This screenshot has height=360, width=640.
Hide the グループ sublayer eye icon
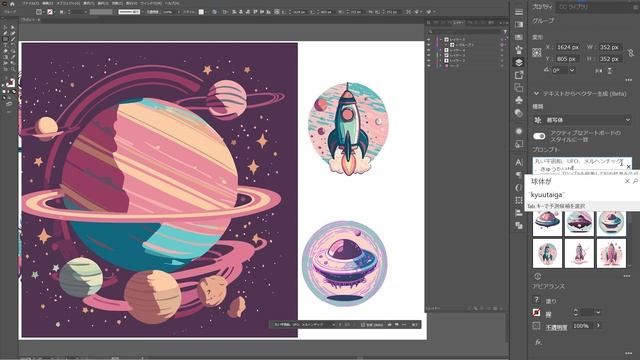(x=429, y=45)
